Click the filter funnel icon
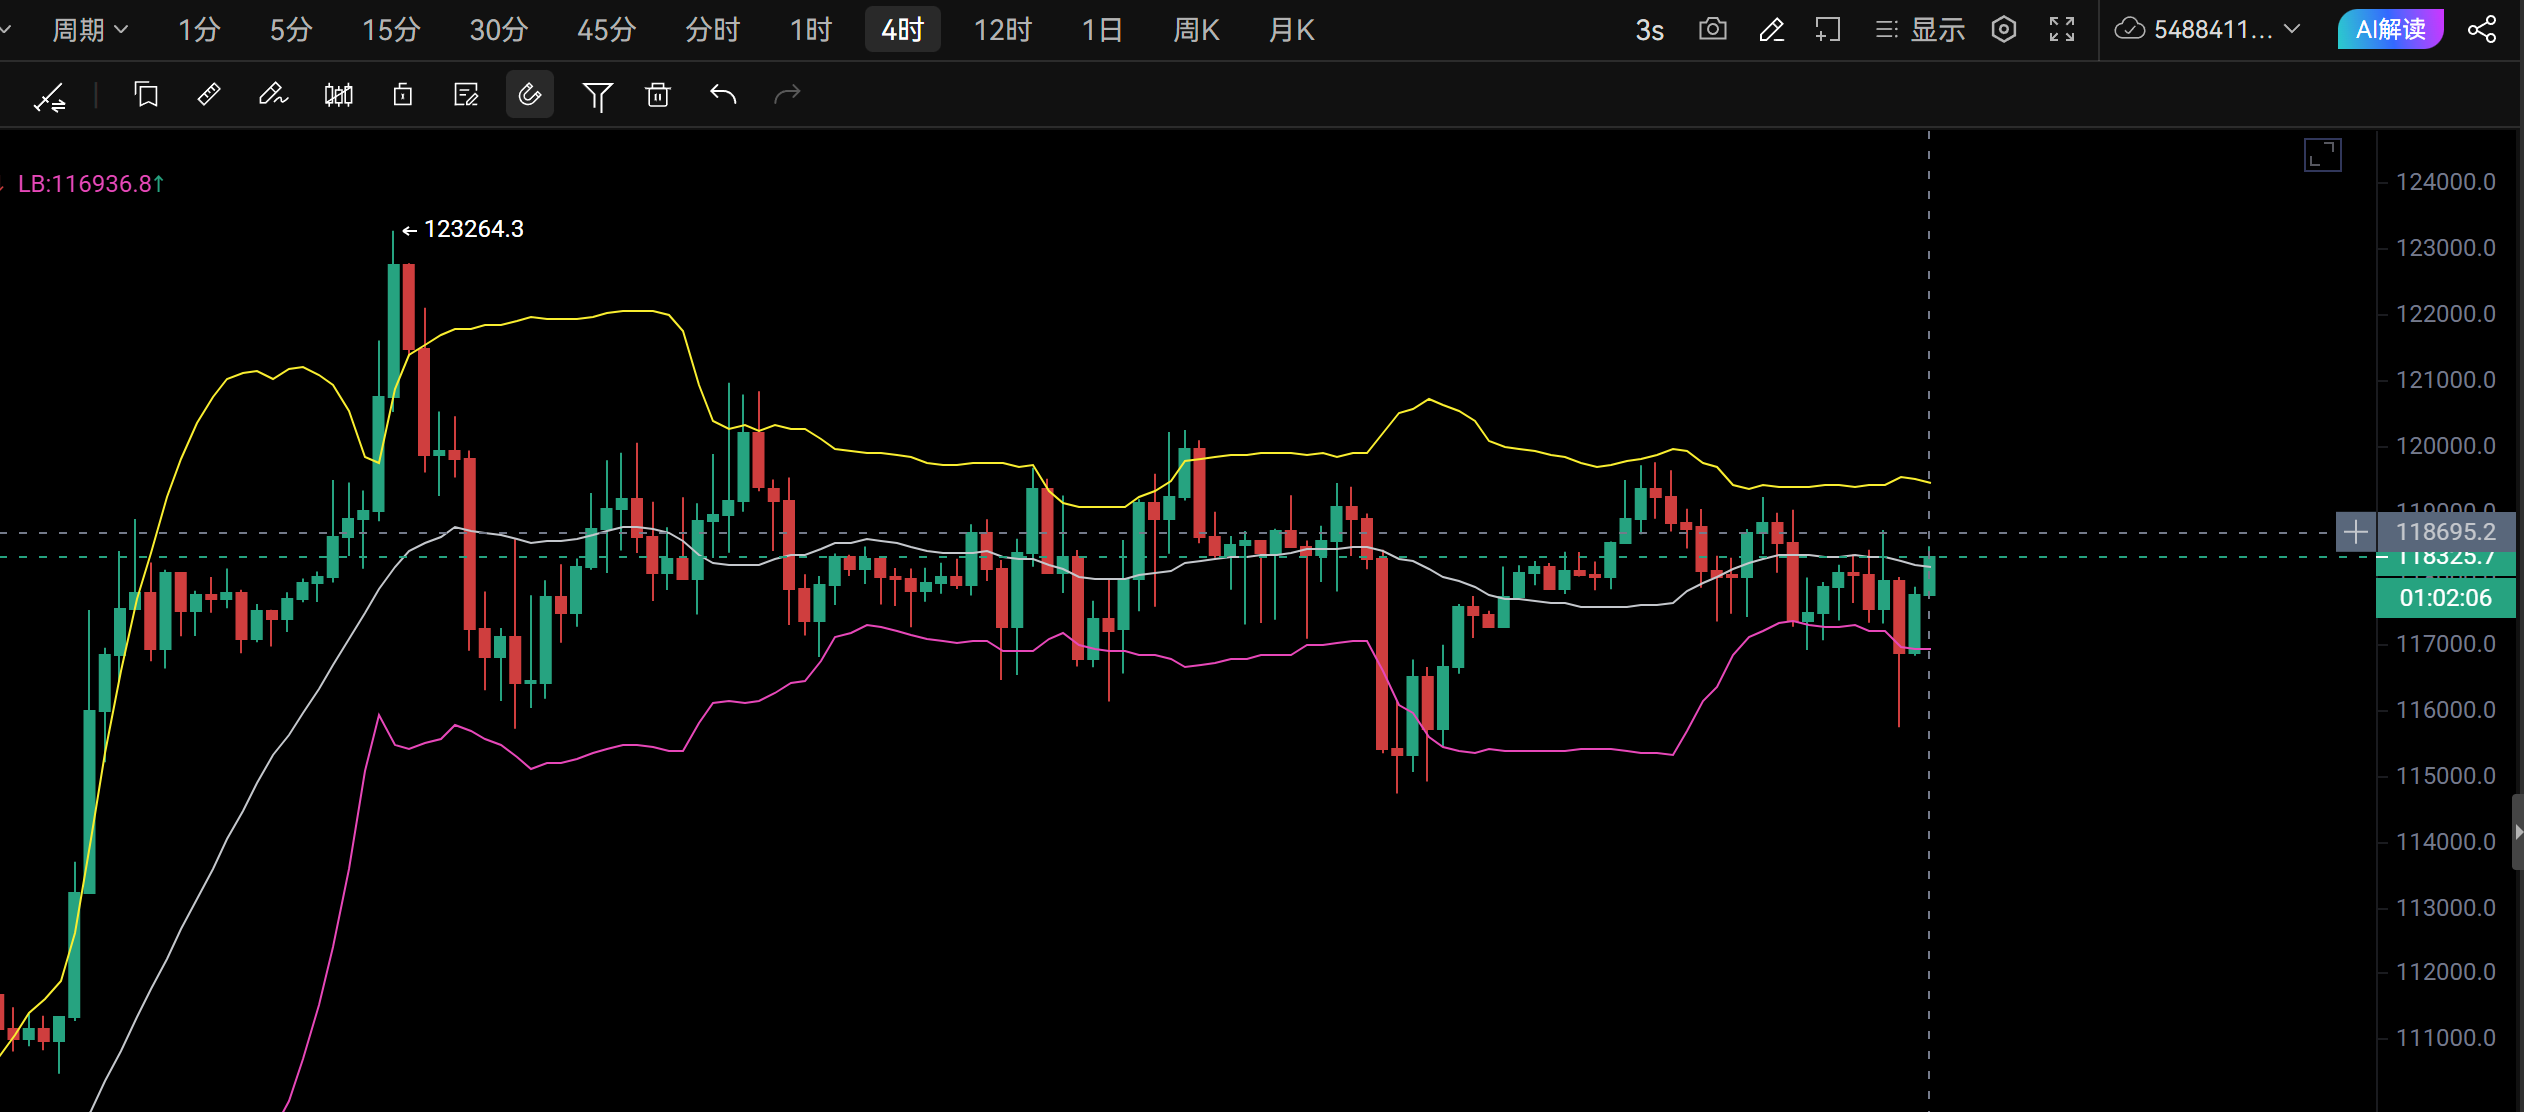Image resolution: width=2524 pixels, height=1112 pixels. point(597,96)
